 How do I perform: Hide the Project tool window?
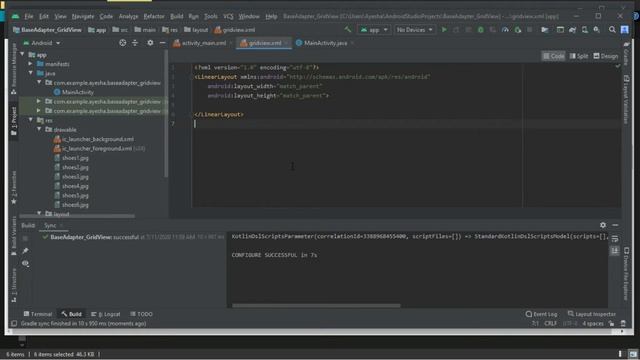coord(162,43)
